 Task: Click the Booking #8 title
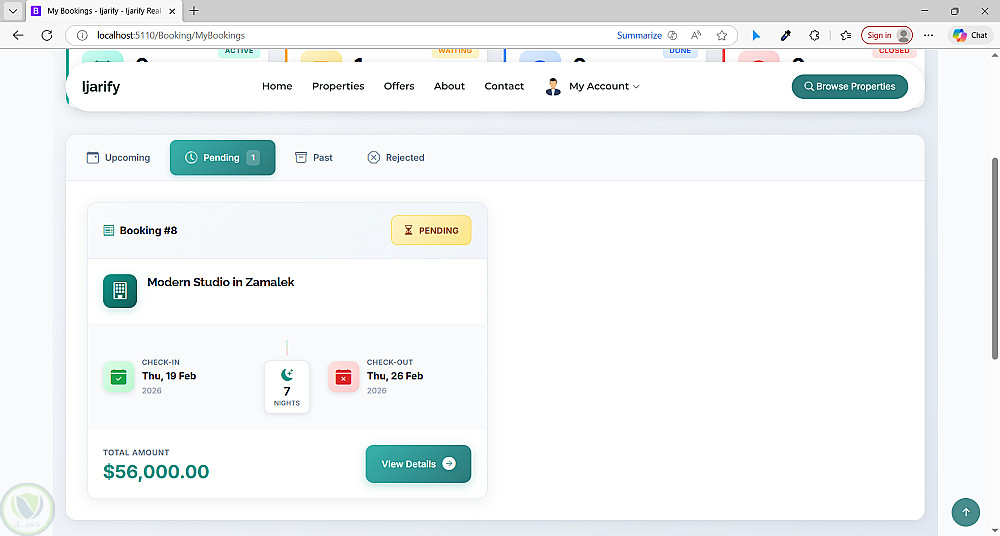[149, 230]
